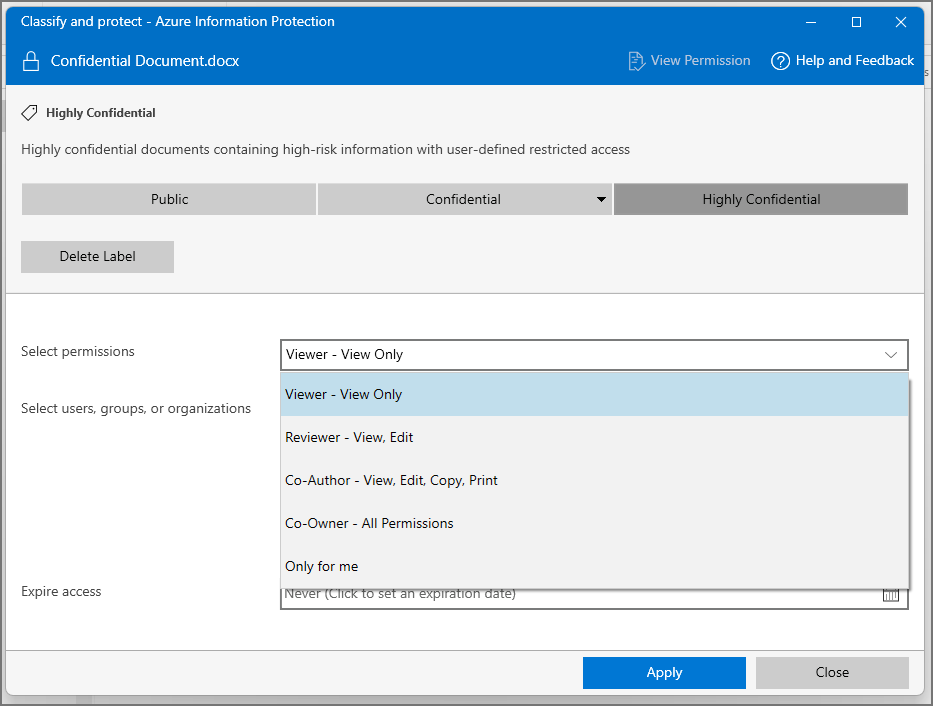Click the View Permission document icon
Image resolution: width=933 pixels, height=706 pixels.
[636, 61]
